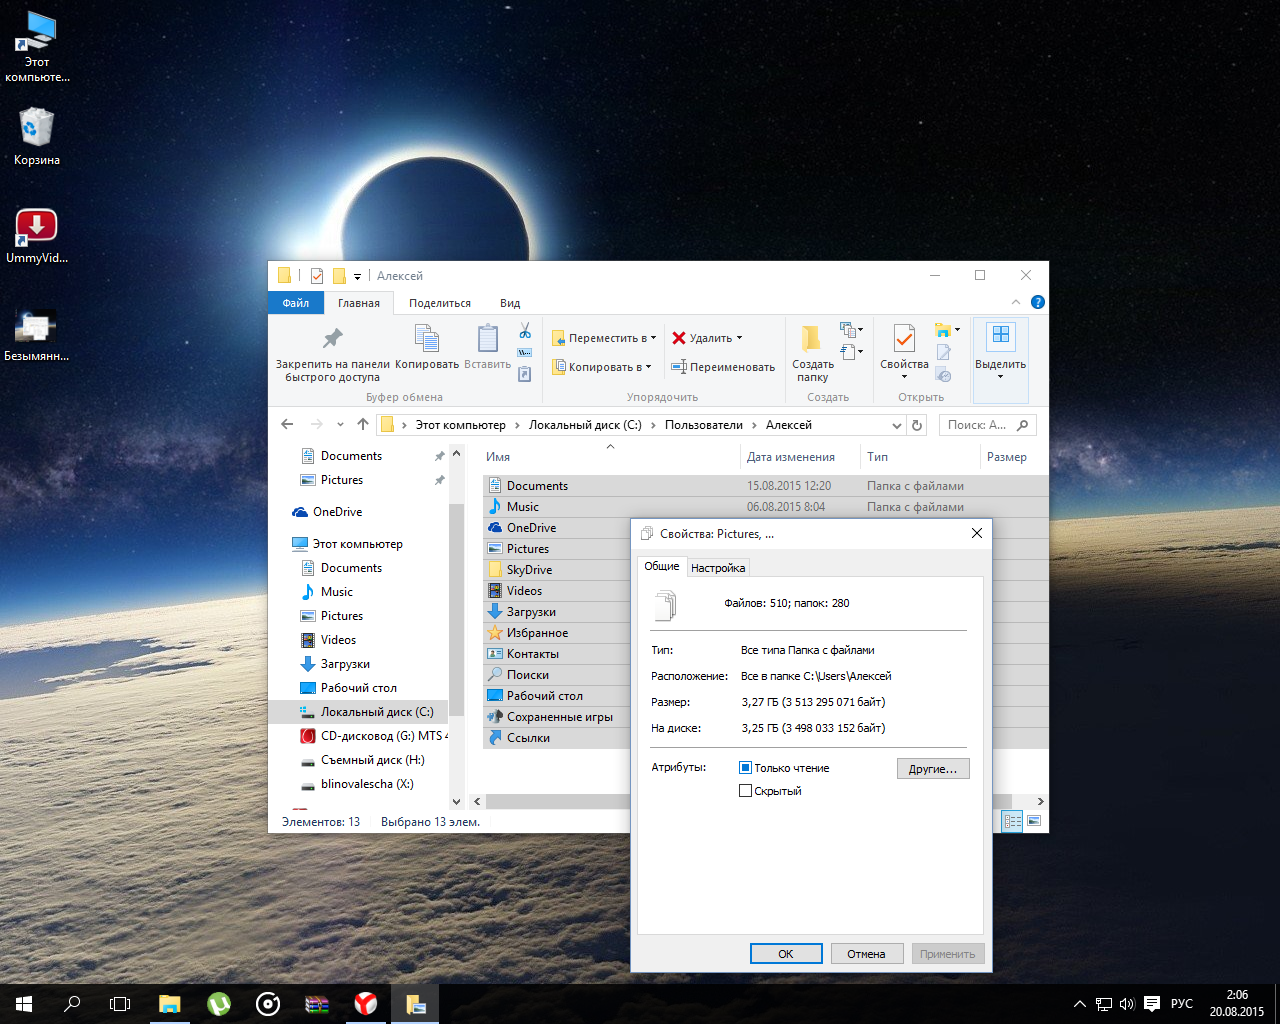This screenshot has width=1280, height=1024.
Task: Switch to large icons view in status bar
Action: pos(1034,821)
